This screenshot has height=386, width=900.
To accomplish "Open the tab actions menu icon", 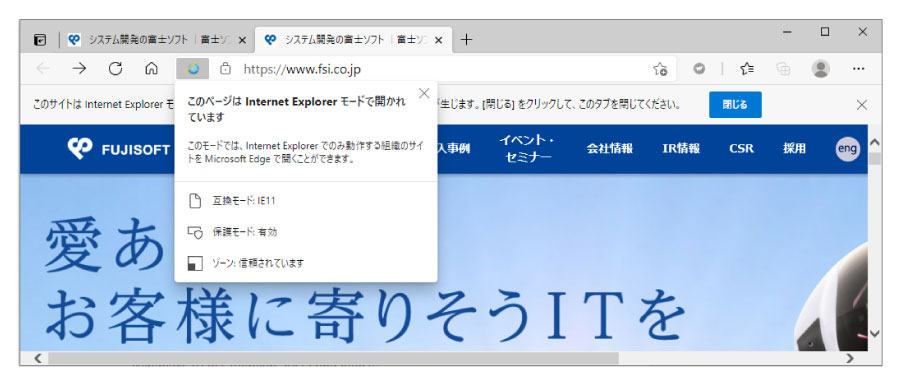I will [40, 40].
